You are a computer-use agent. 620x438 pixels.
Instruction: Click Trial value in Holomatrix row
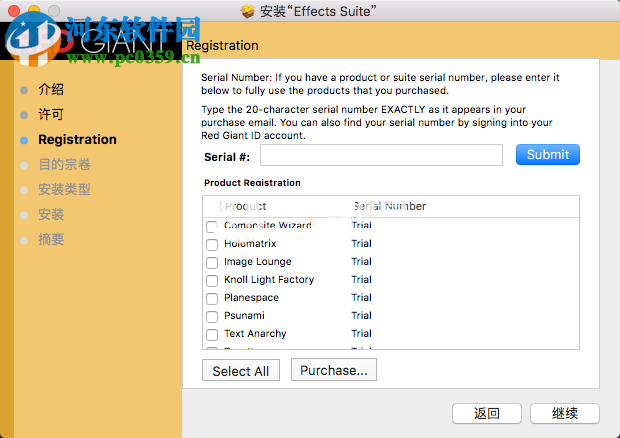(x=361, y=244)
